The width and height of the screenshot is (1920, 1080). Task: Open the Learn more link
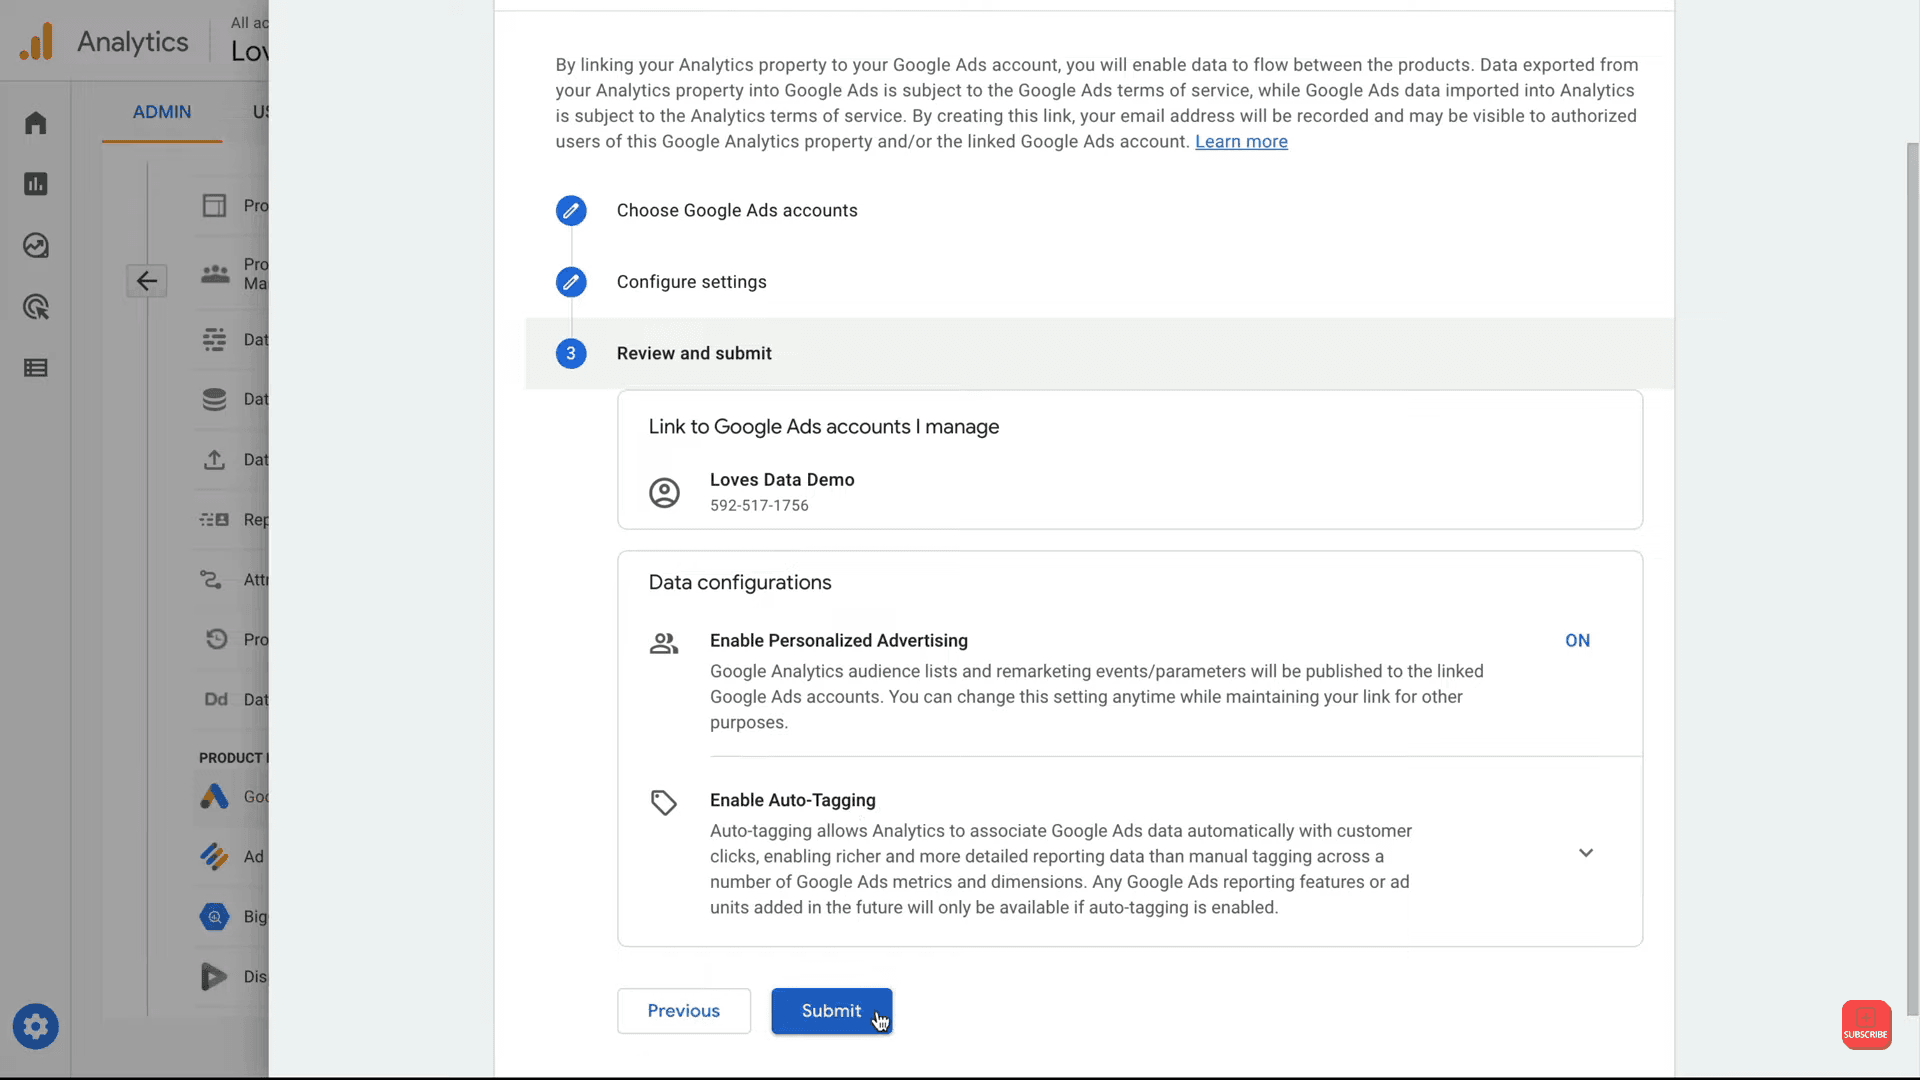click(x=1241, y=142)
